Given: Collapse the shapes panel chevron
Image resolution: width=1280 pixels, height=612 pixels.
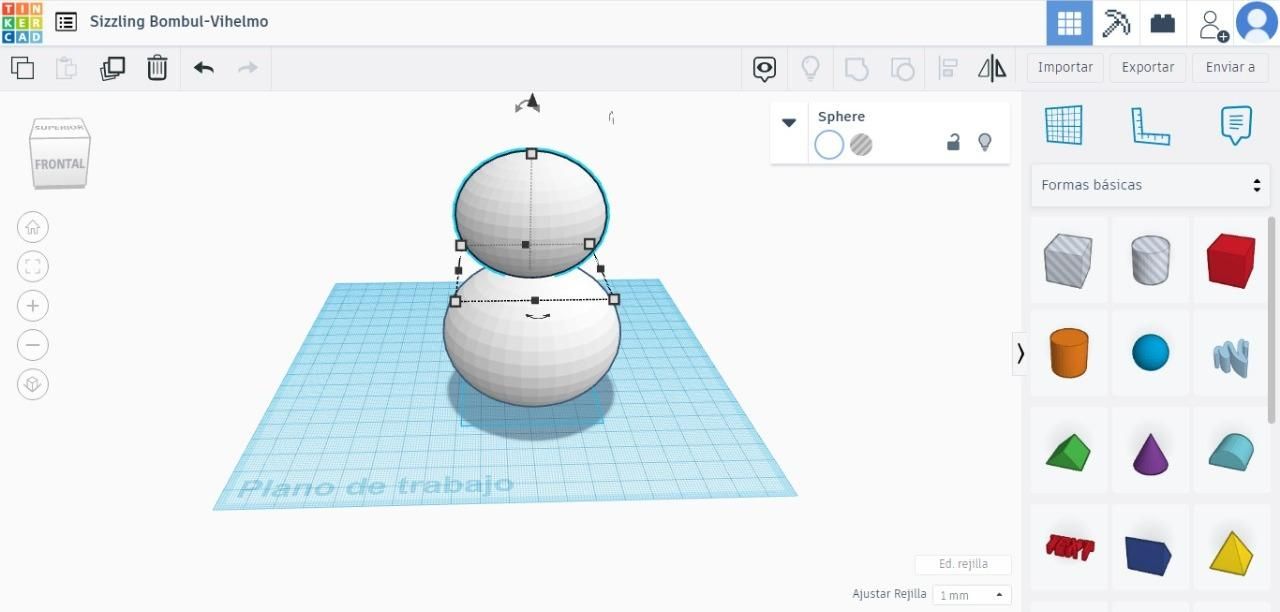Looking at the screenshot, I should pyautogui.click(x=1020, y=353).
